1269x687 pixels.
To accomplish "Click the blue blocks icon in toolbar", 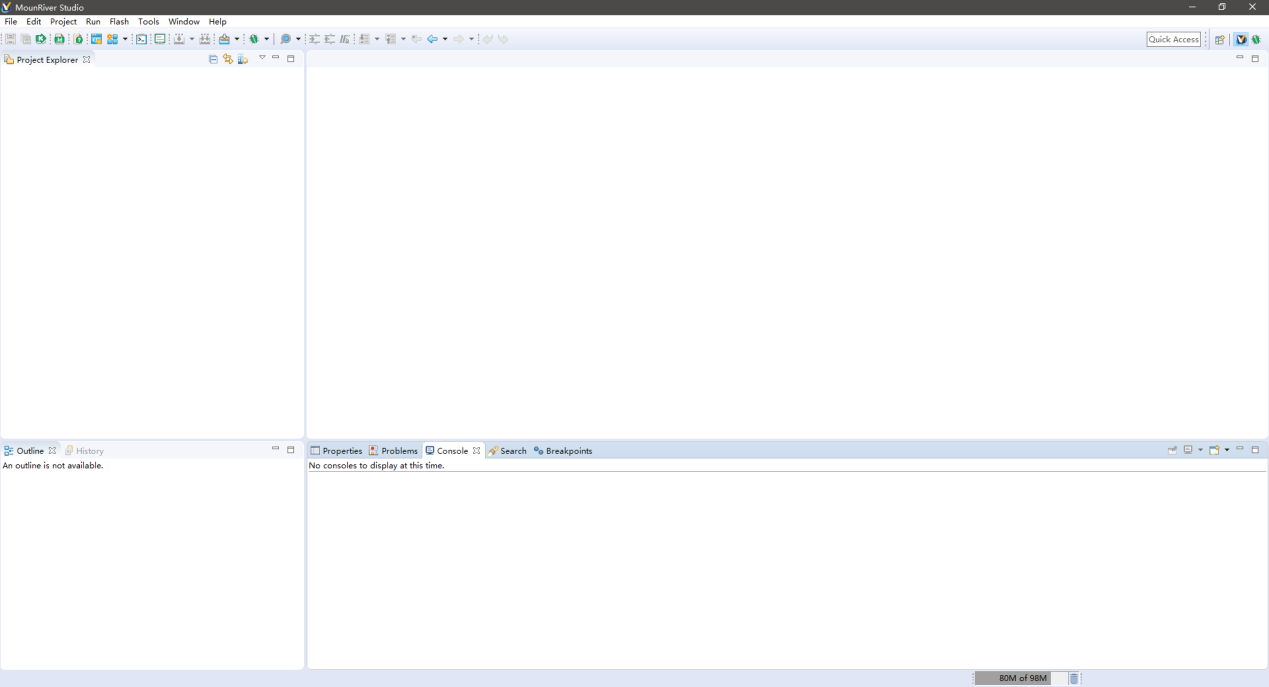I will [112, 39].
